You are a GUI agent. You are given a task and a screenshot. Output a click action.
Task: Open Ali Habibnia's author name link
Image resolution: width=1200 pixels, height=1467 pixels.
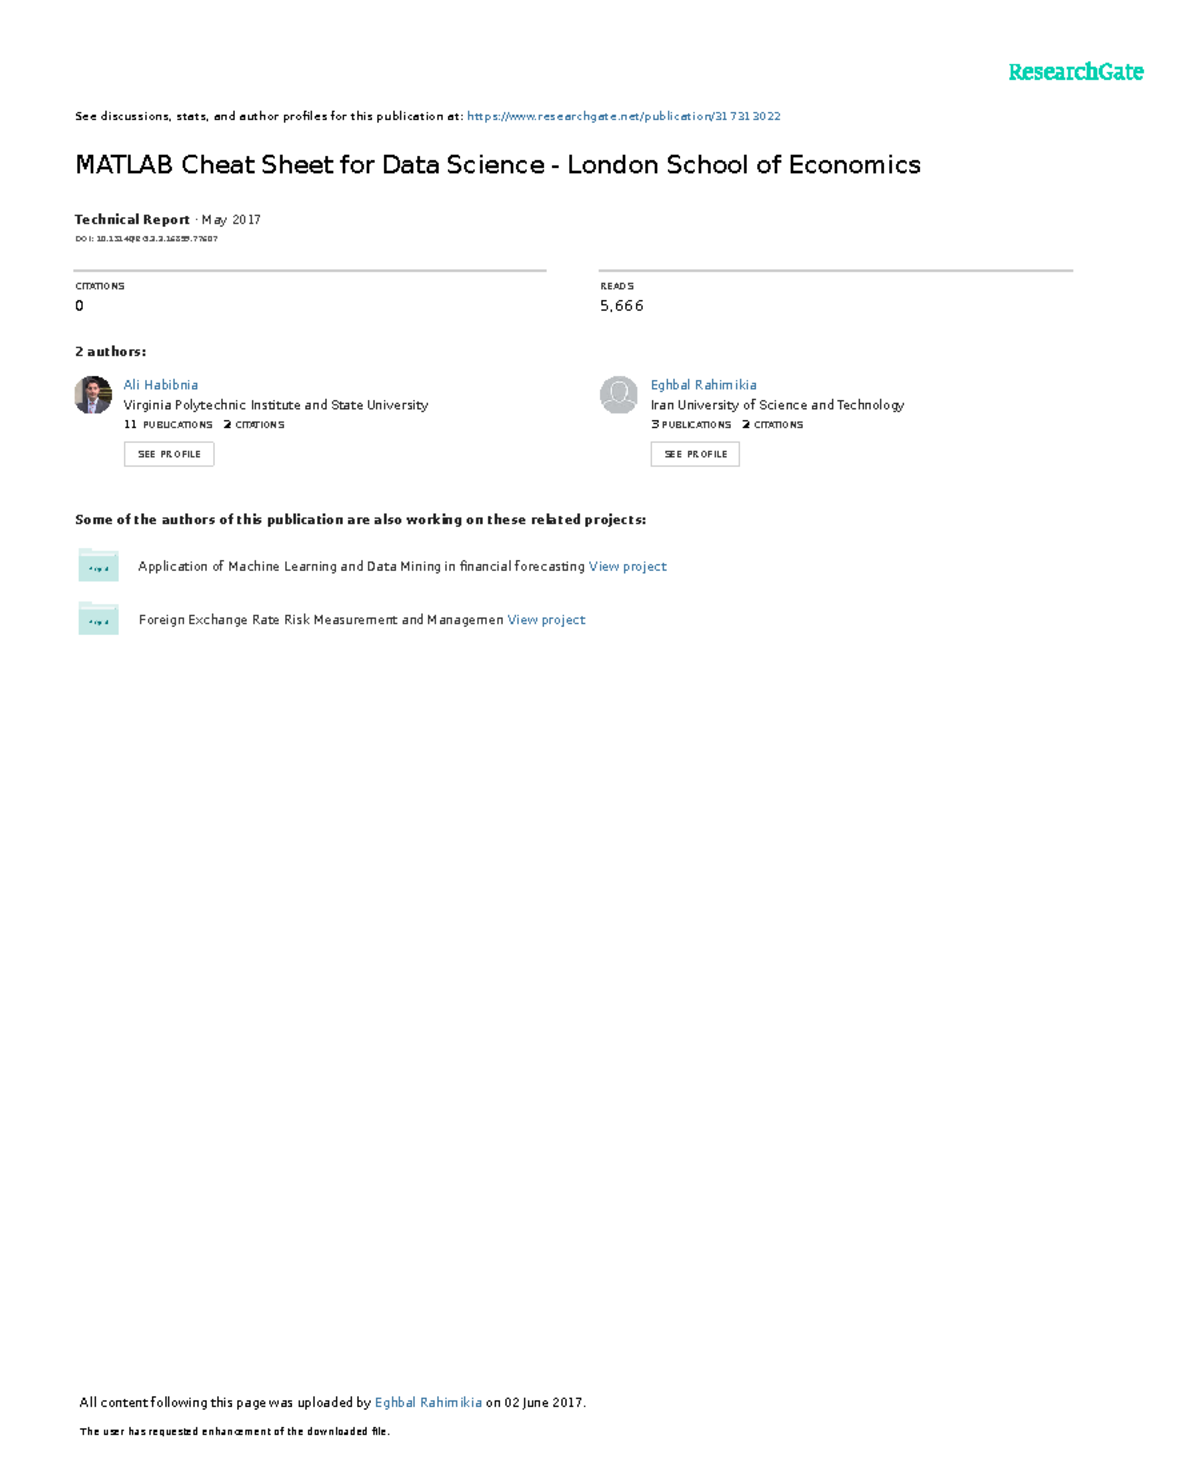point(160,385)
